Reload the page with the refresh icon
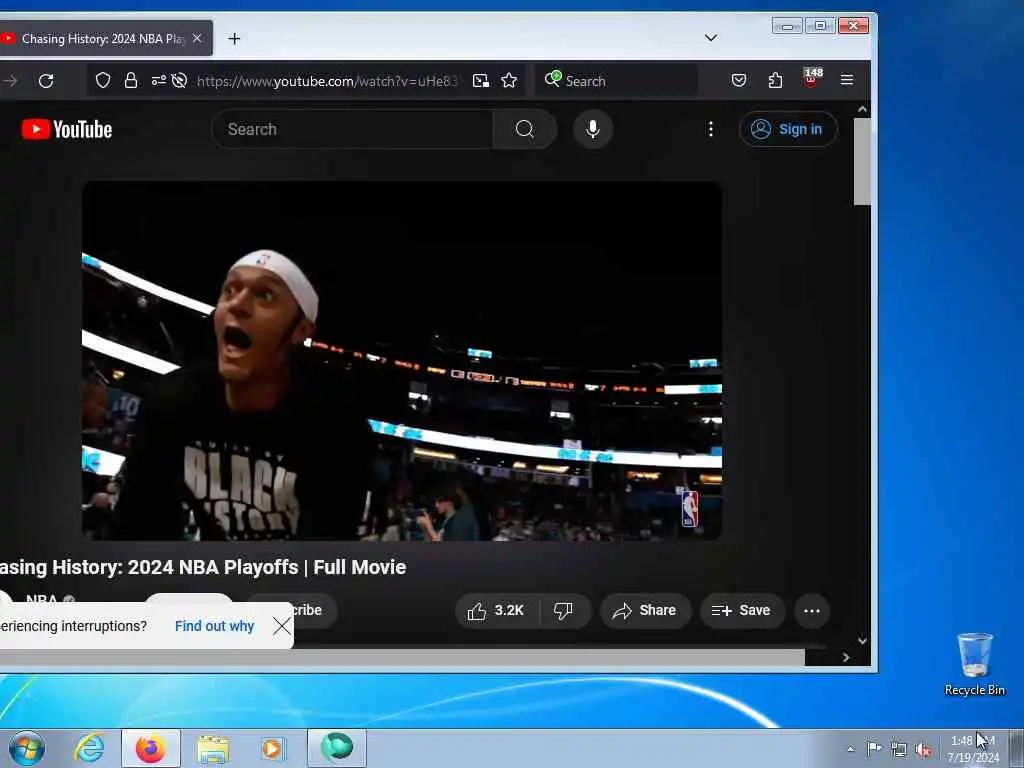The image size is (1024, 768). pyautogui.click(x=46, y=81)
